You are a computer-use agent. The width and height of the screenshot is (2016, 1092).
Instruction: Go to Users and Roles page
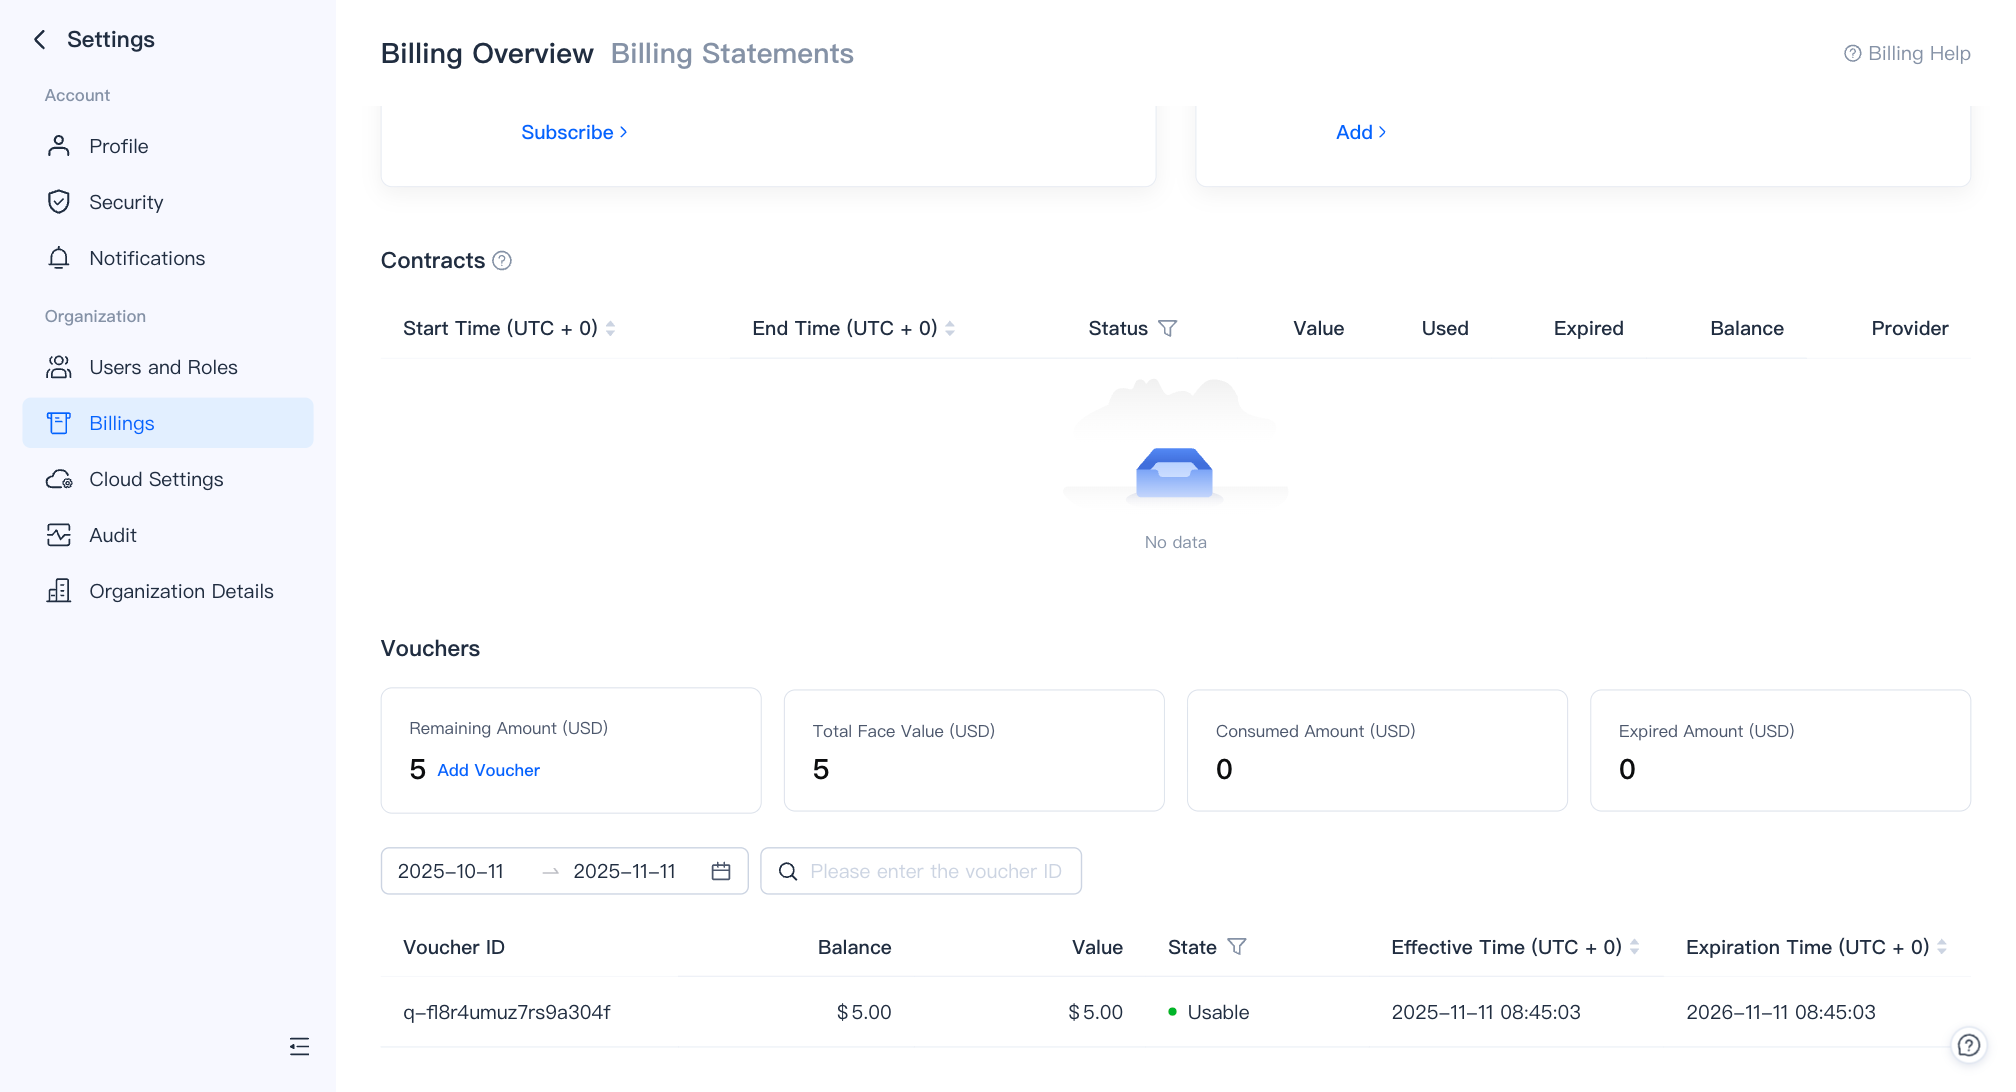point(163,367)
